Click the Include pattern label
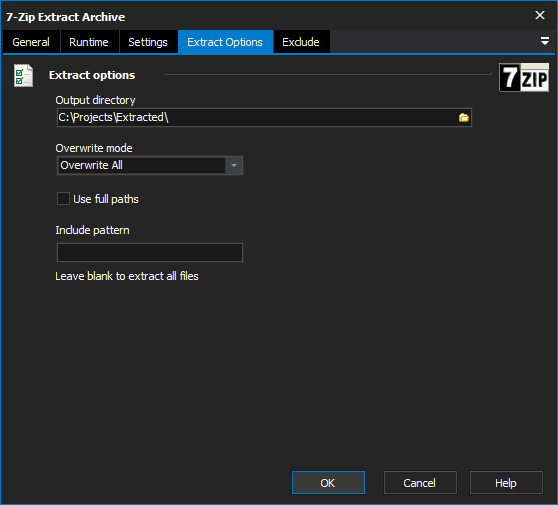Viewport: 558px width, 505px height. pos(93,230)
